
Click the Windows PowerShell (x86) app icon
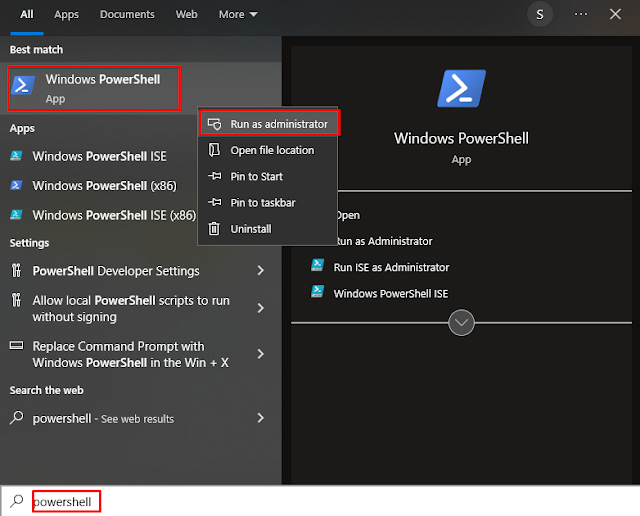click(x=16, y=185)
